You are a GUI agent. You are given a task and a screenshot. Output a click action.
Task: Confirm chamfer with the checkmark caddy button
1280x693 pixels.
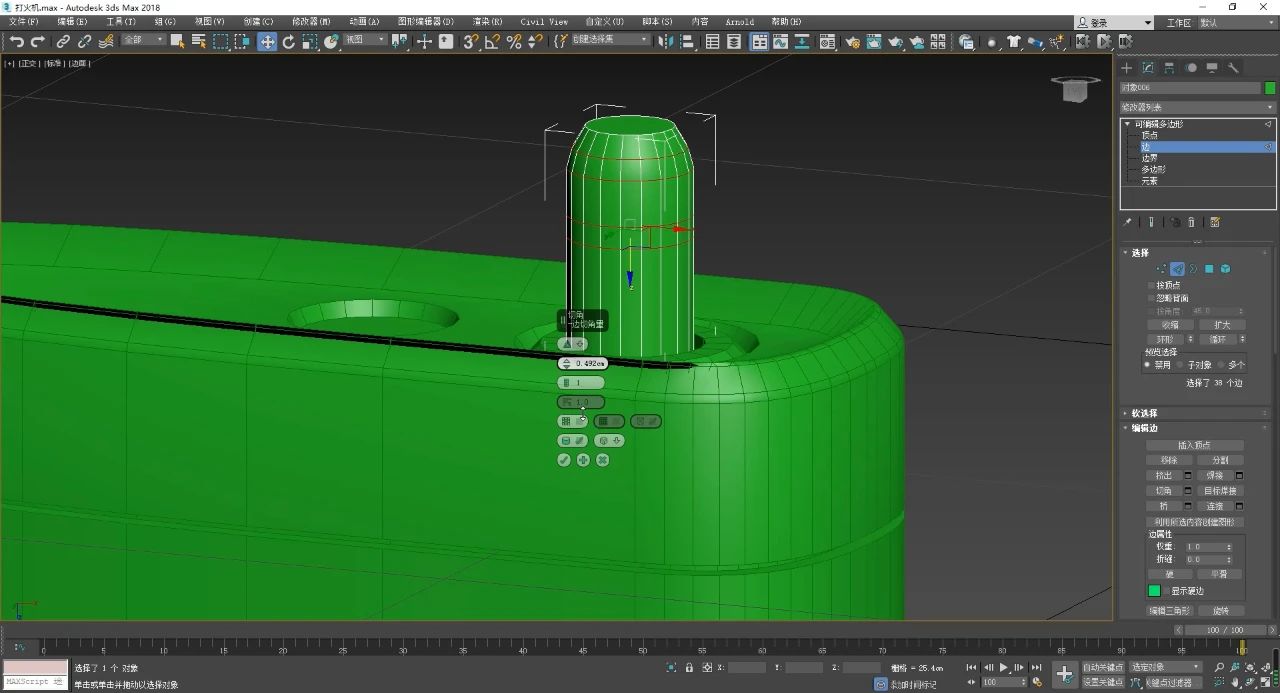point(564,460)
